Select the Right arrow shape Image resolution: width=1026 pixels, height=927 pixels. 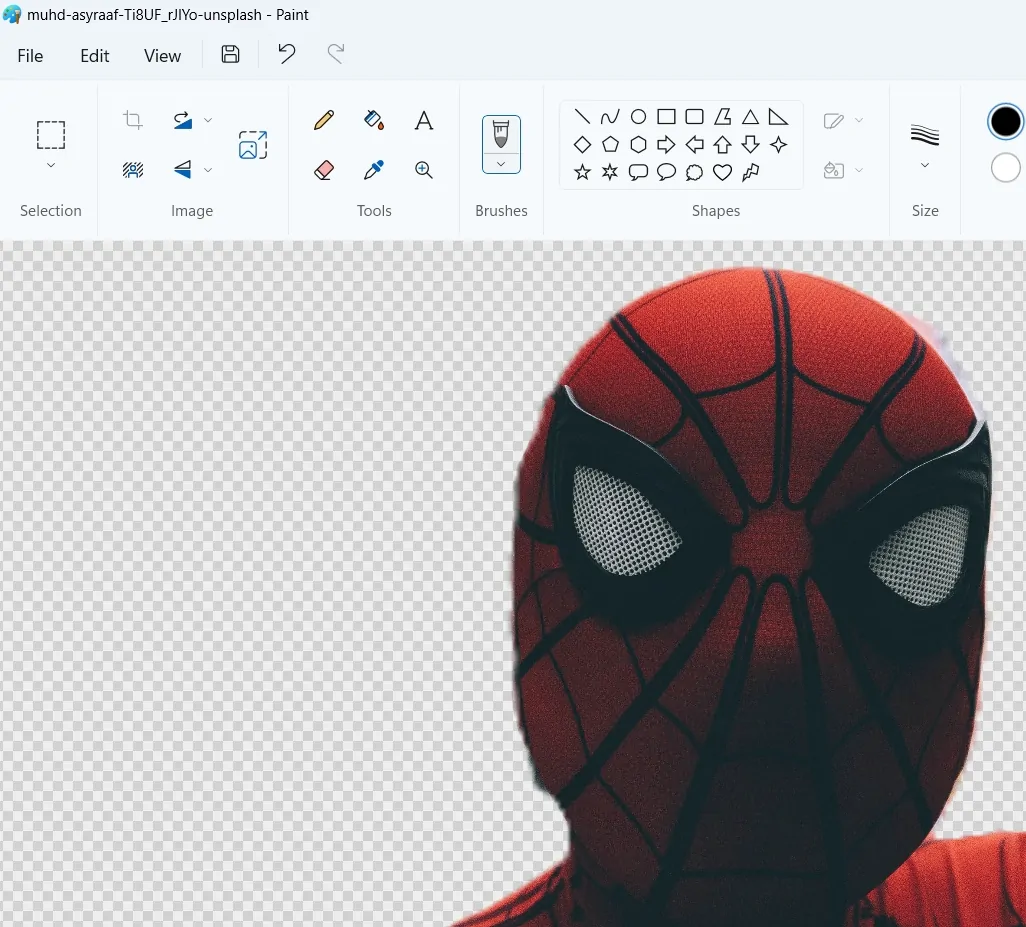point(666,144)
